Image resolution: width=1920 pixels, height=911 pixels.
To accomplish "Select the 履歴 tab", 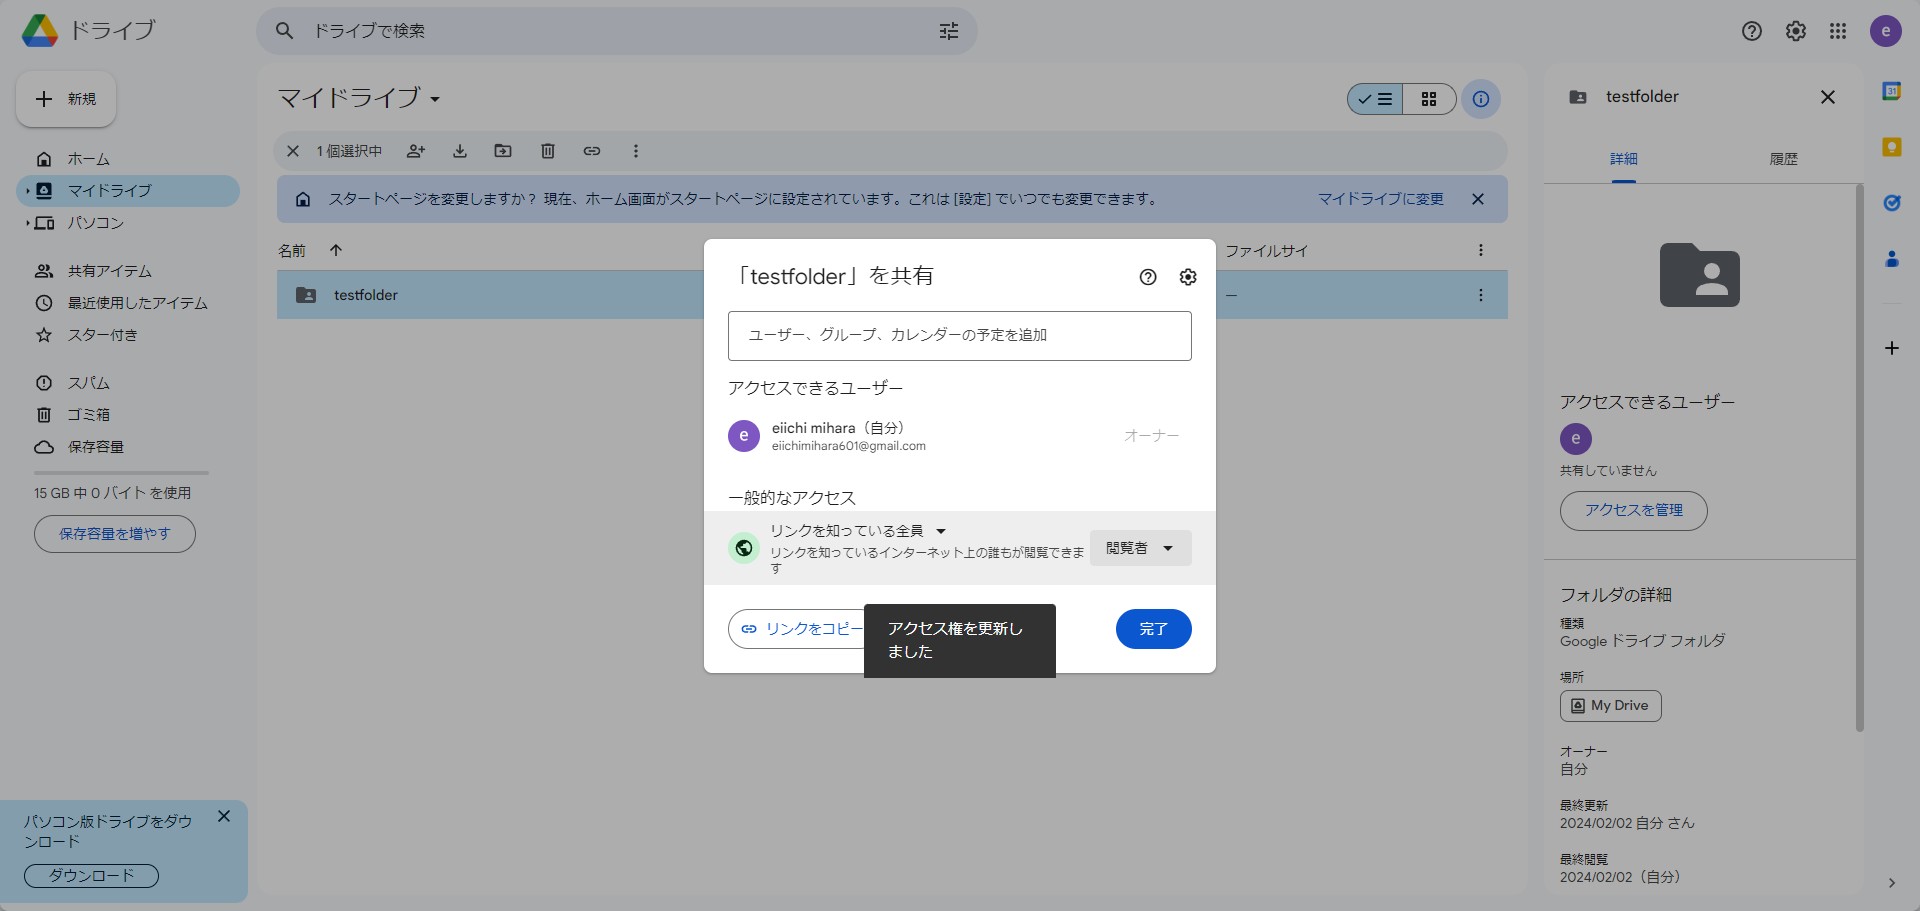I will [1783, 159].
